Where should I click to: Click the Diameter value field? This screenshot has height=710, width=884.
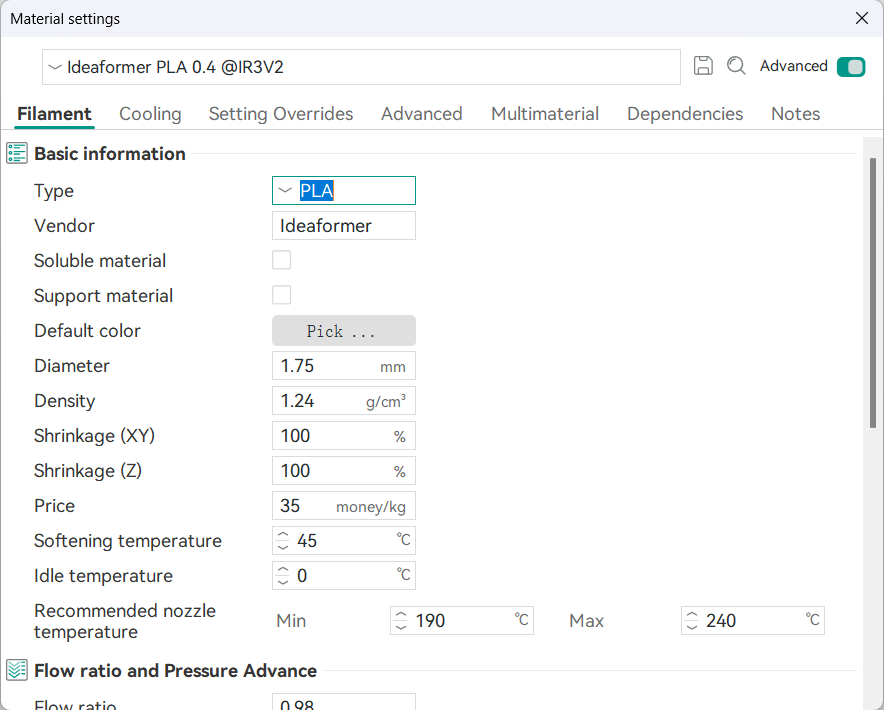tap(344, 365)
